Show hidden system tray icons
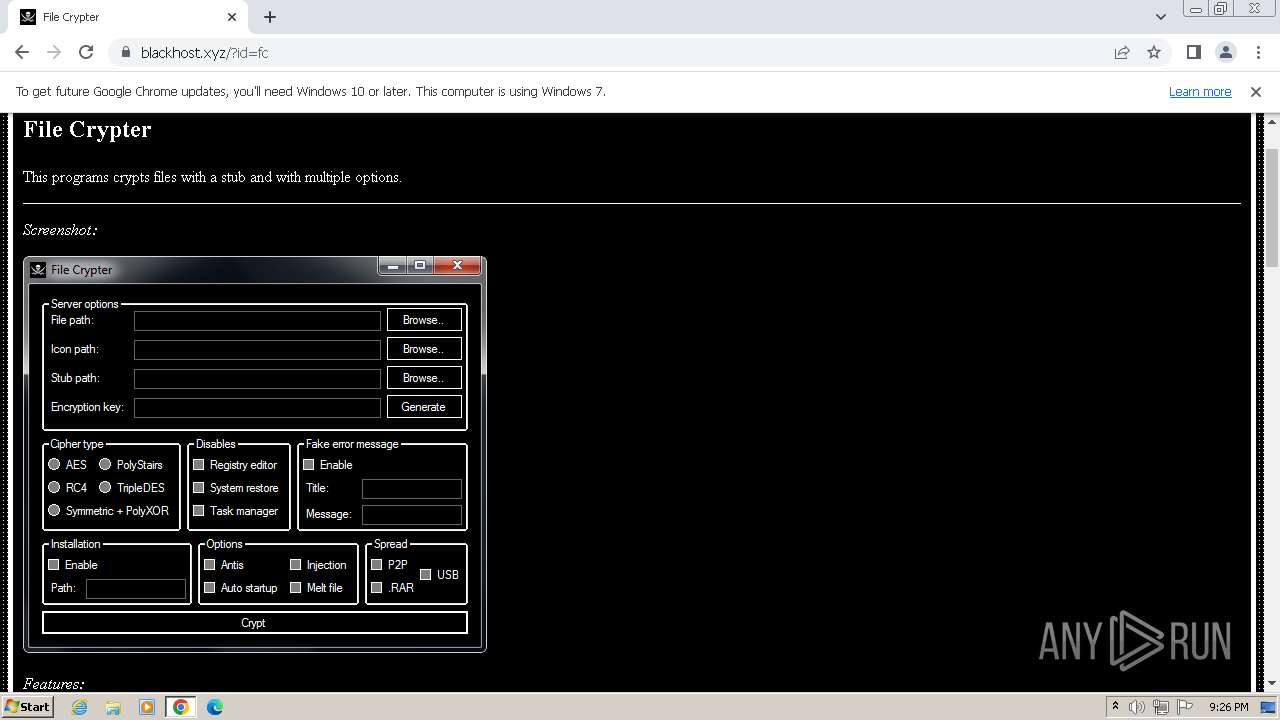 [1115, 706]
